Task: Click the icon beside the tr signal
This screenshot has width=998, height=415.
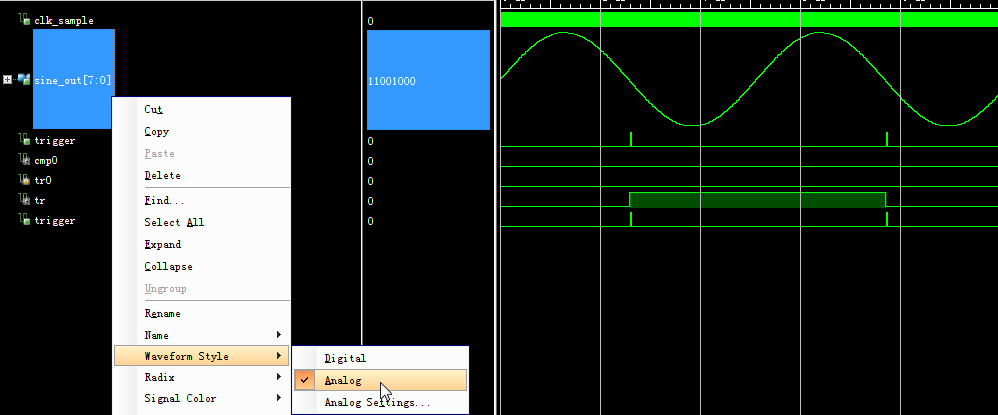Action: tap(25, 200)
